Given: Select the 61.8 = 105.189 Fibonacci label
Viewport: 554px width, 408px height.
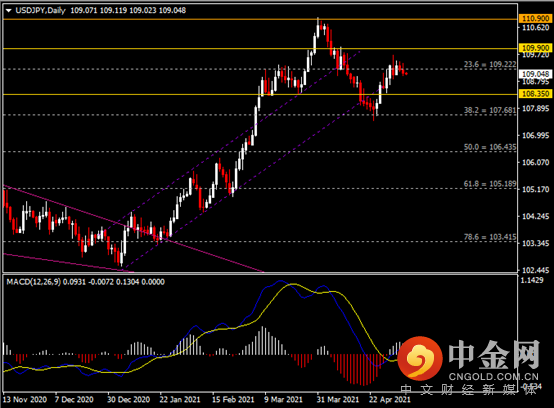Looking at the screenshot, I should (490, 183).
